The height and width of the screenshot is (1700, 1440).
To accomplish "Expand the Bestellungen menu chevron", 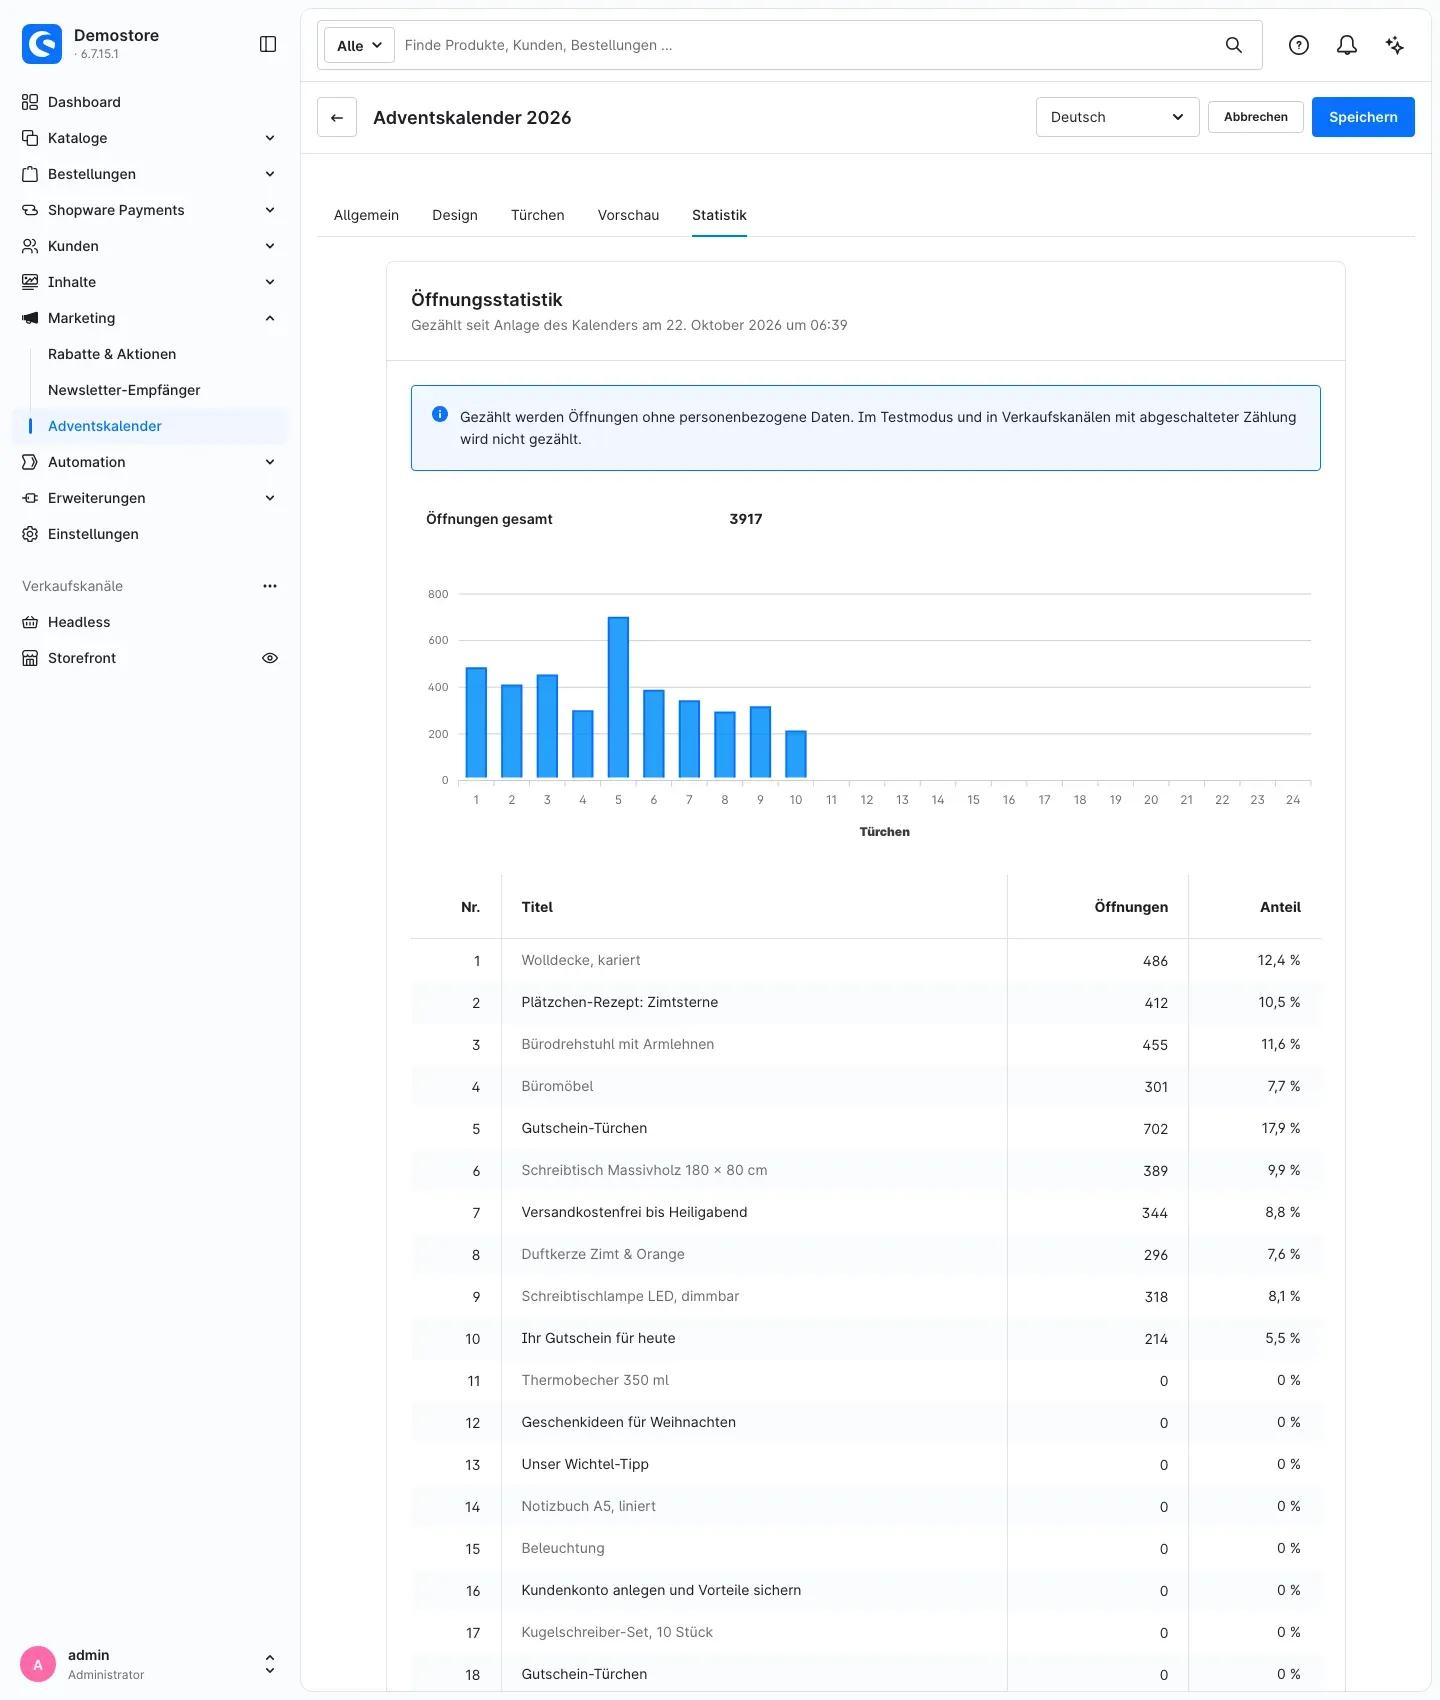I will tap(270, 174).
